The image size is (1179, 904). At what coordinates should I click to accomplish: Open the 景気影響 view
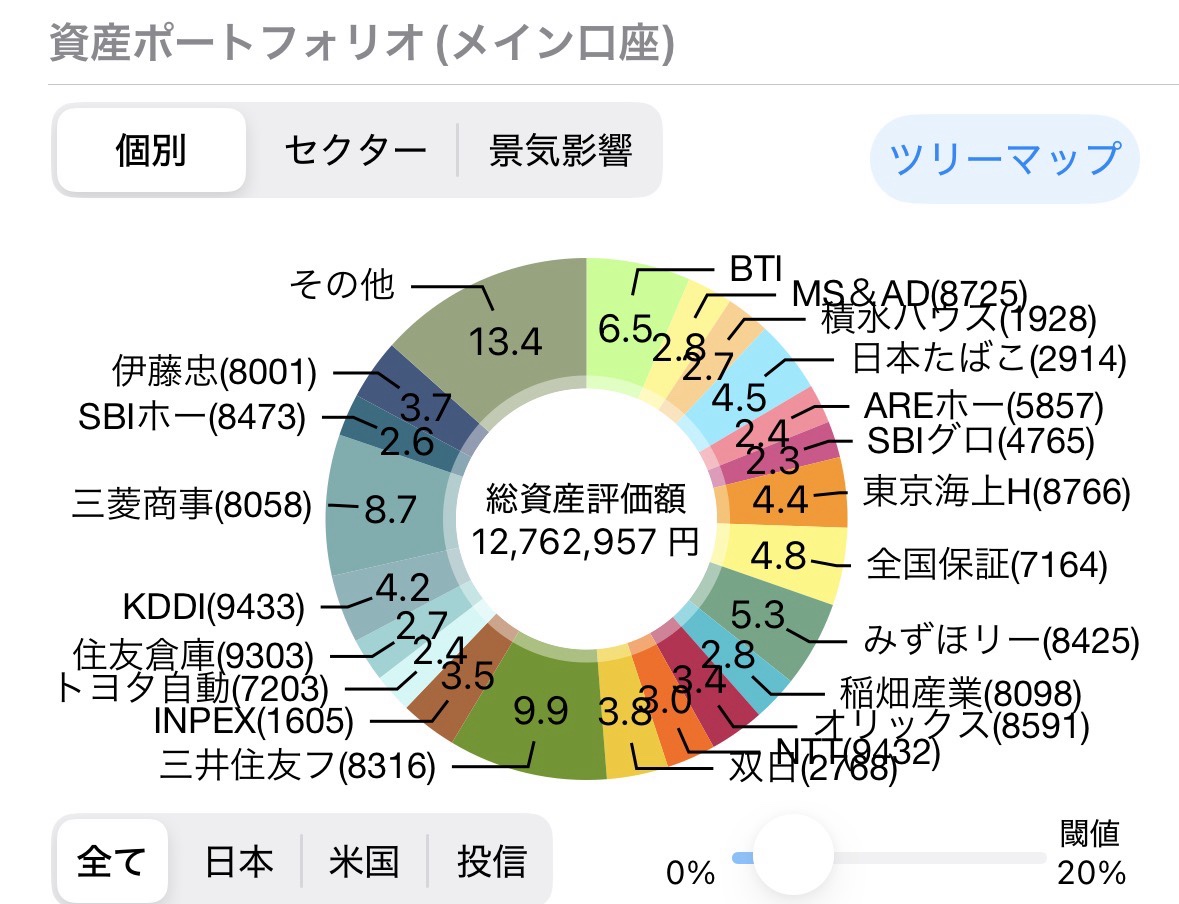(x=560, y=151)
